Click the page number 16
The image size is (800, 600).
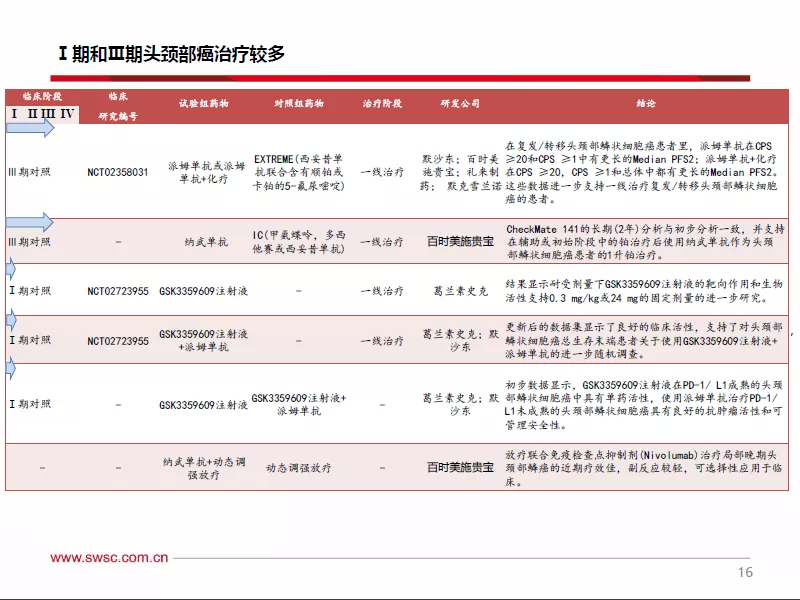(x=745, y=572)
